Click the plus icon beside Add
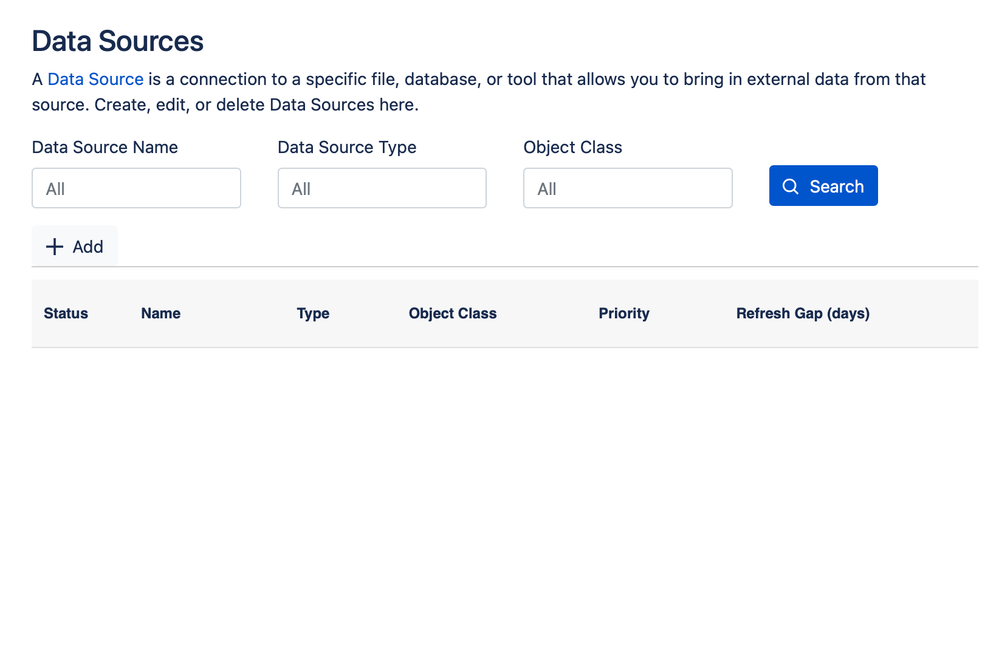The image size is (999, 661). tap(55, 247)
